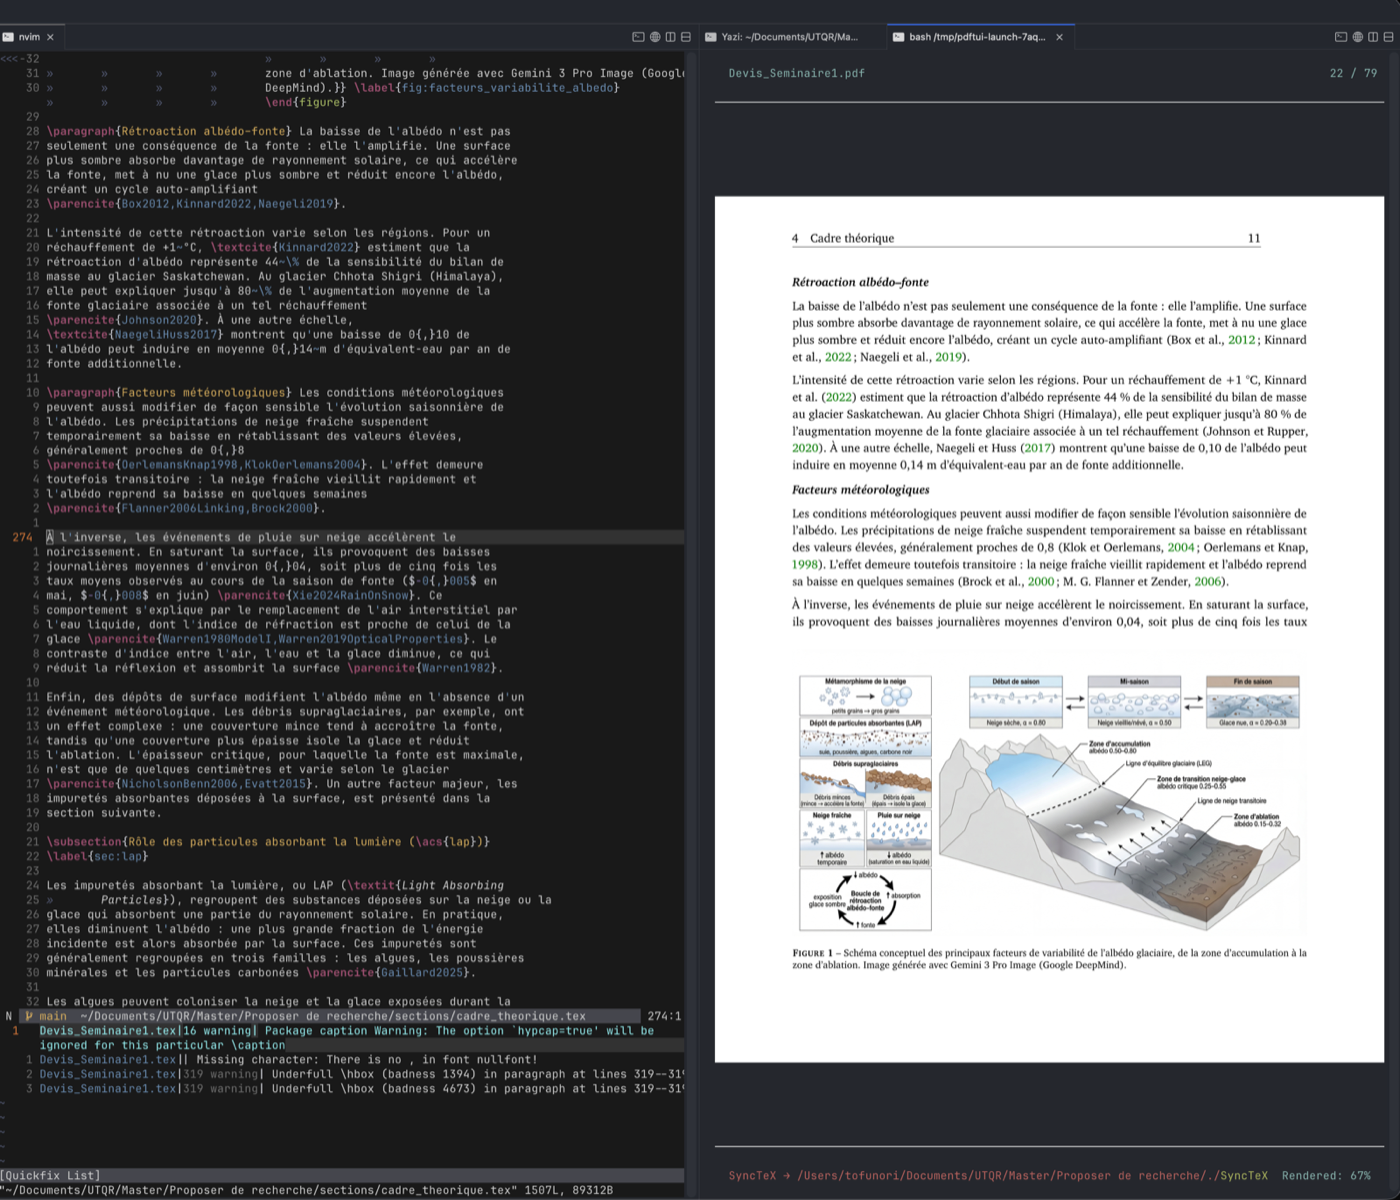Viewport: 1400px width, 1200px height.
Task: Open citation link 2004 after Klok et Oerlemans
Action: coord(1181,547)
